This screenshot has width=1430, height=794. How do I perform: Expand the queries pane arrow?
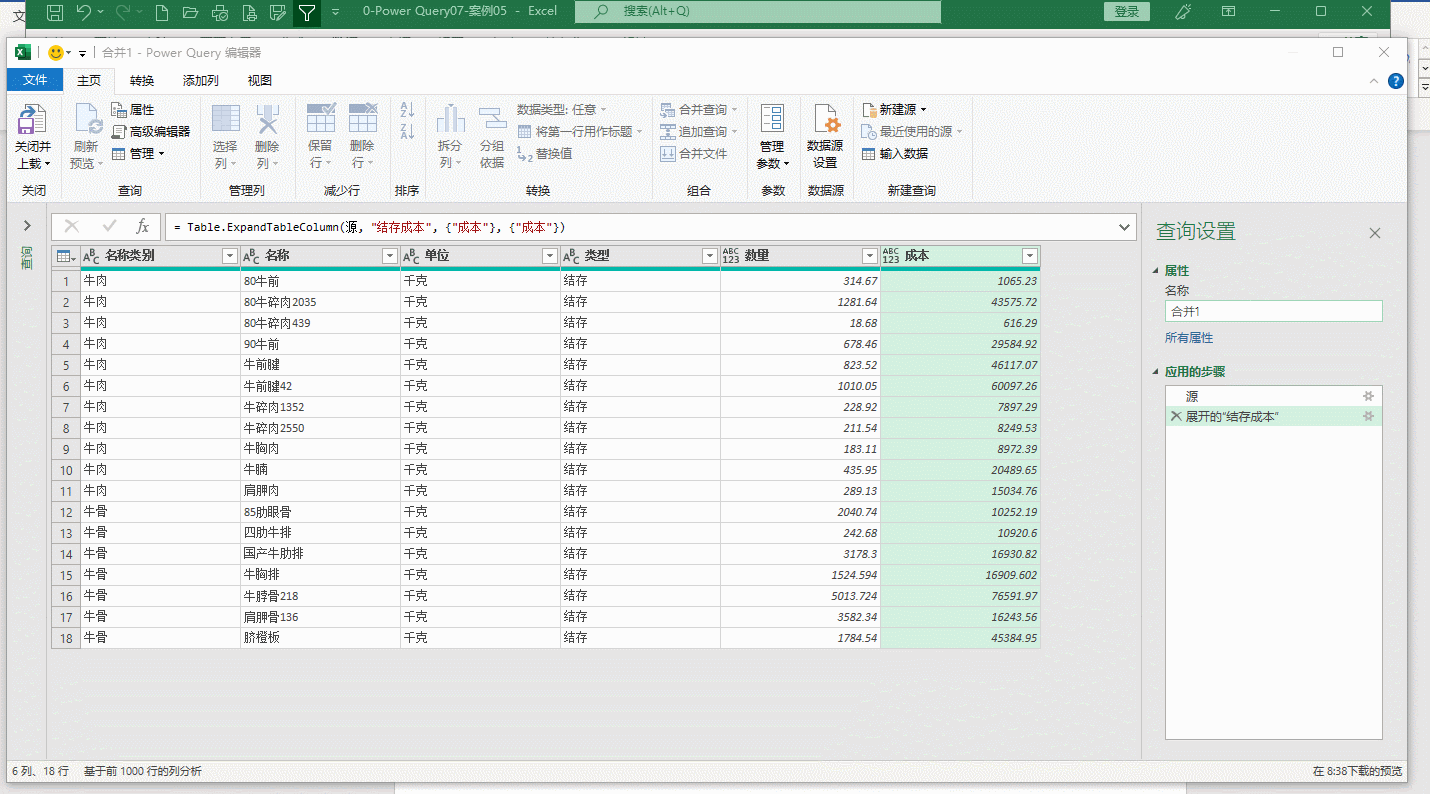click(x=27, y=226)
